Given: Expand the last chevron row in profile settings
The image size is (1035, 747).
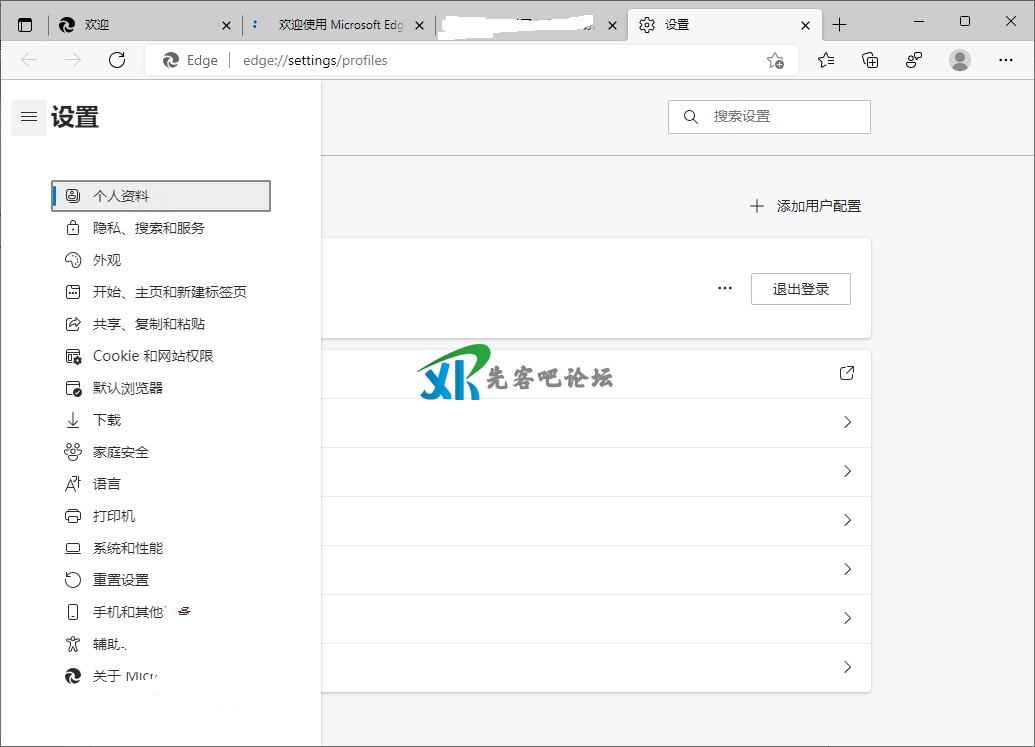Looking at the screenshot, I should 847,667.
